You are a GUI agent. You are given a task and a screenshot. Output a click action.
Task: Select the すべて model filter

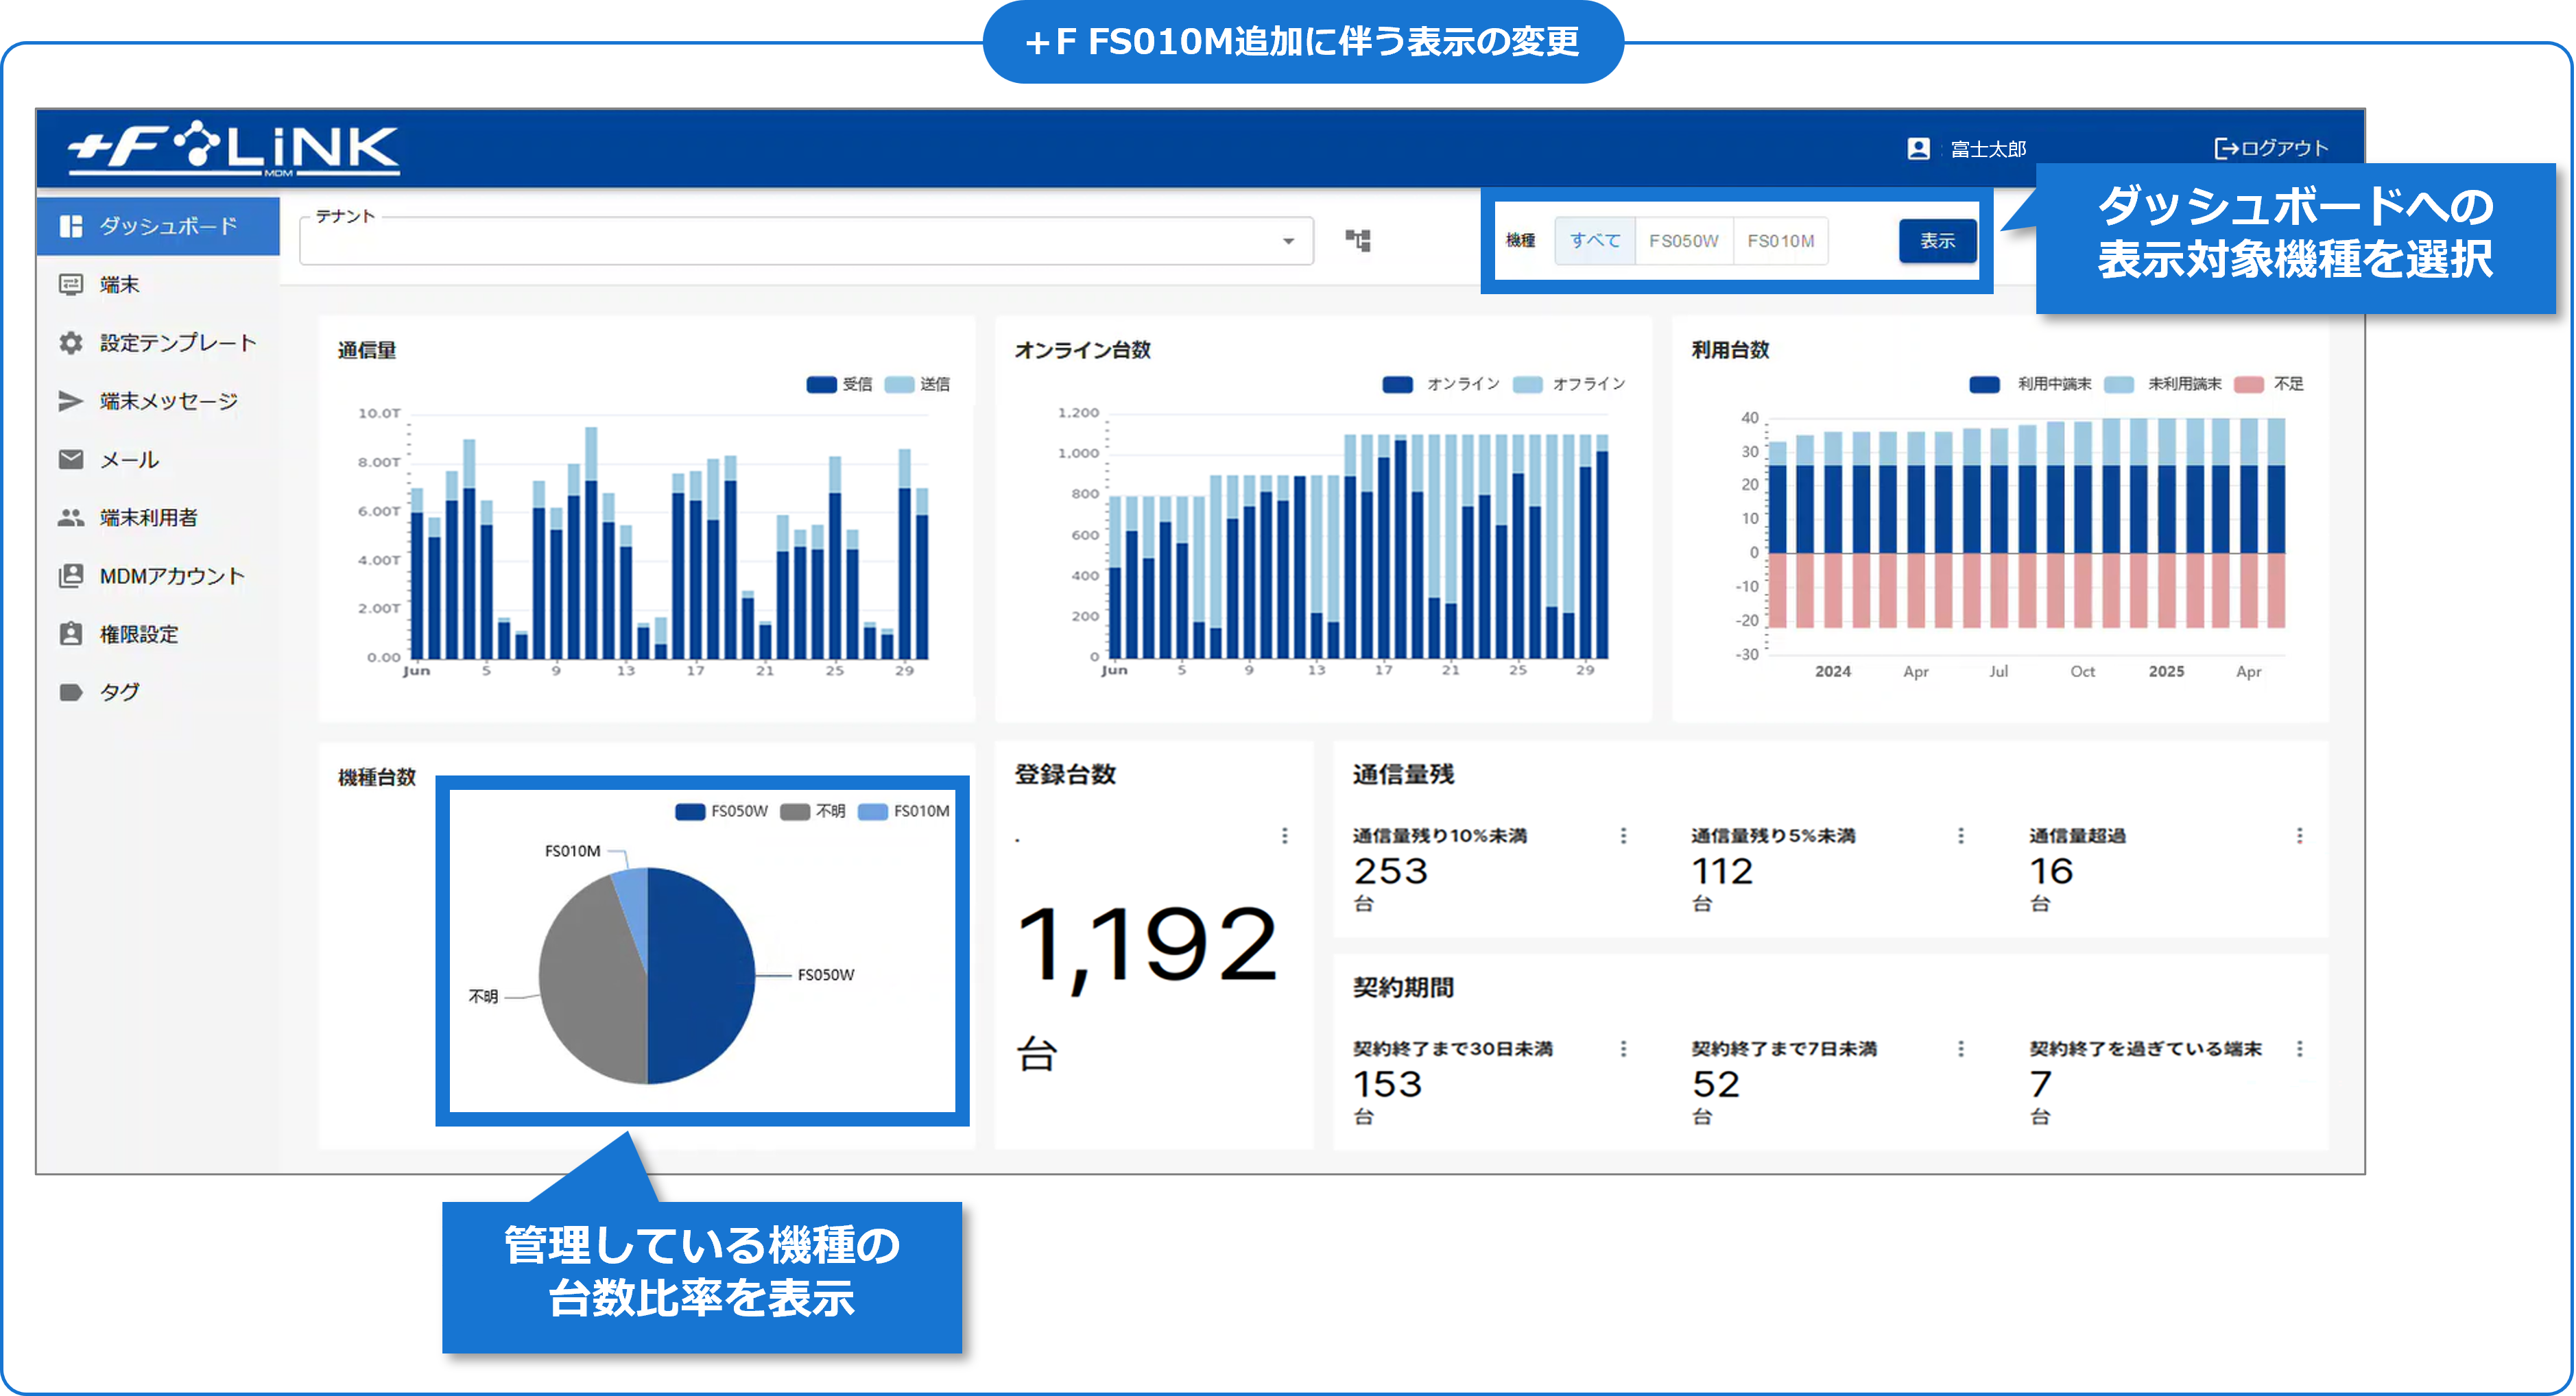[x=1594, y=241]
